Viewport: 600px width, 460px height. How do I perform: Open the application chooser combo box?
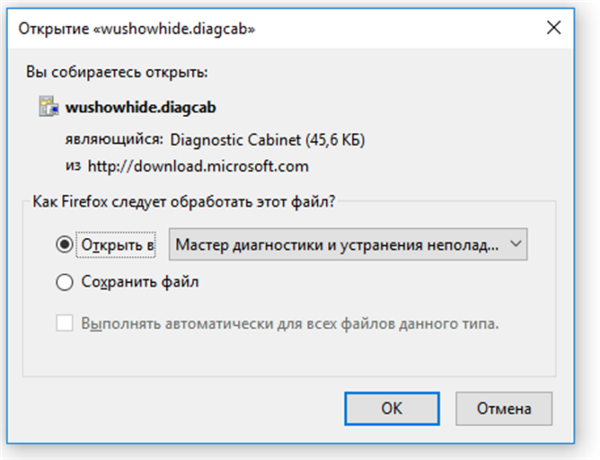pyautogui.click(x=348, y=245)
